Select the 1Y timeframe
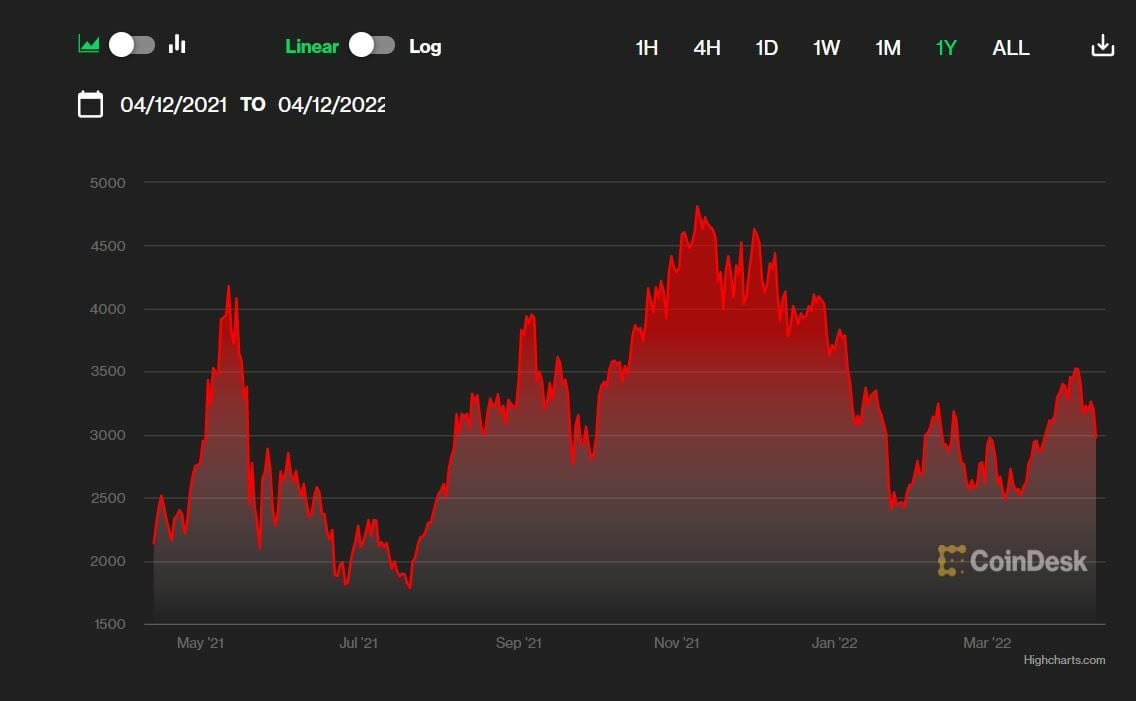This screenshot has width=1136, height=701. click(x=946, y=48)
